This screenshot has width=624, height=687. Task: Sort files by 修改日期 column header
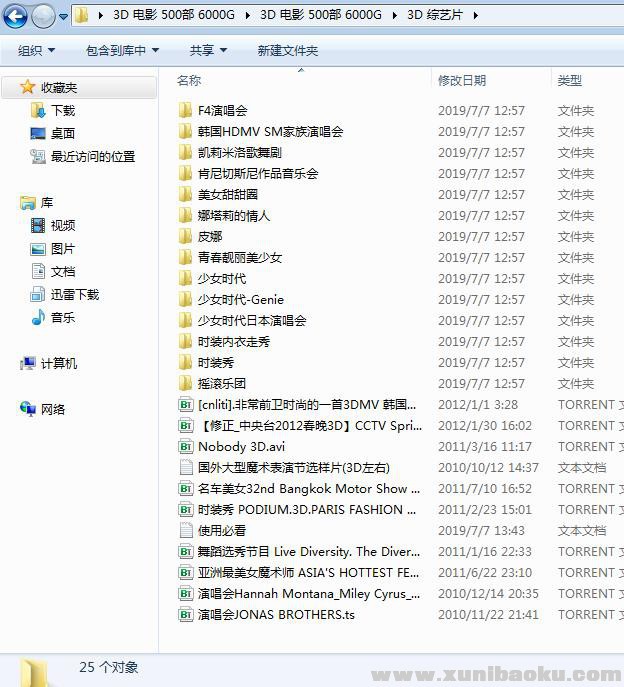pos(462,80)
